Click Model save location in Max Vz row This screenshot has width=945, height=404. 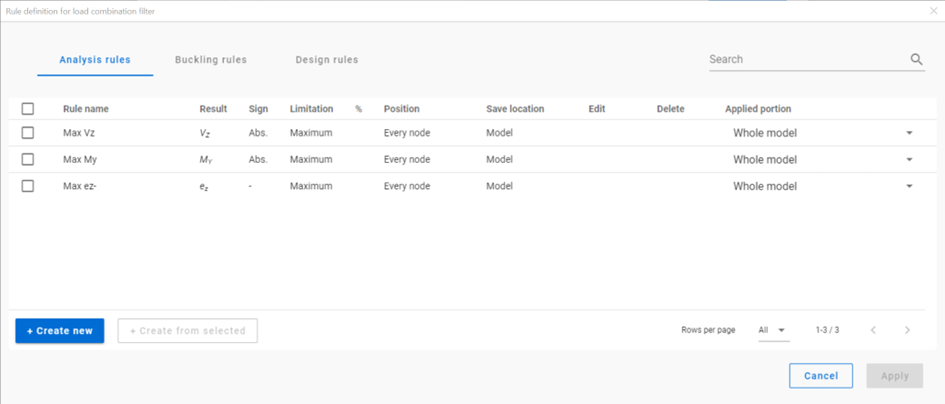(x=500, y=133)
